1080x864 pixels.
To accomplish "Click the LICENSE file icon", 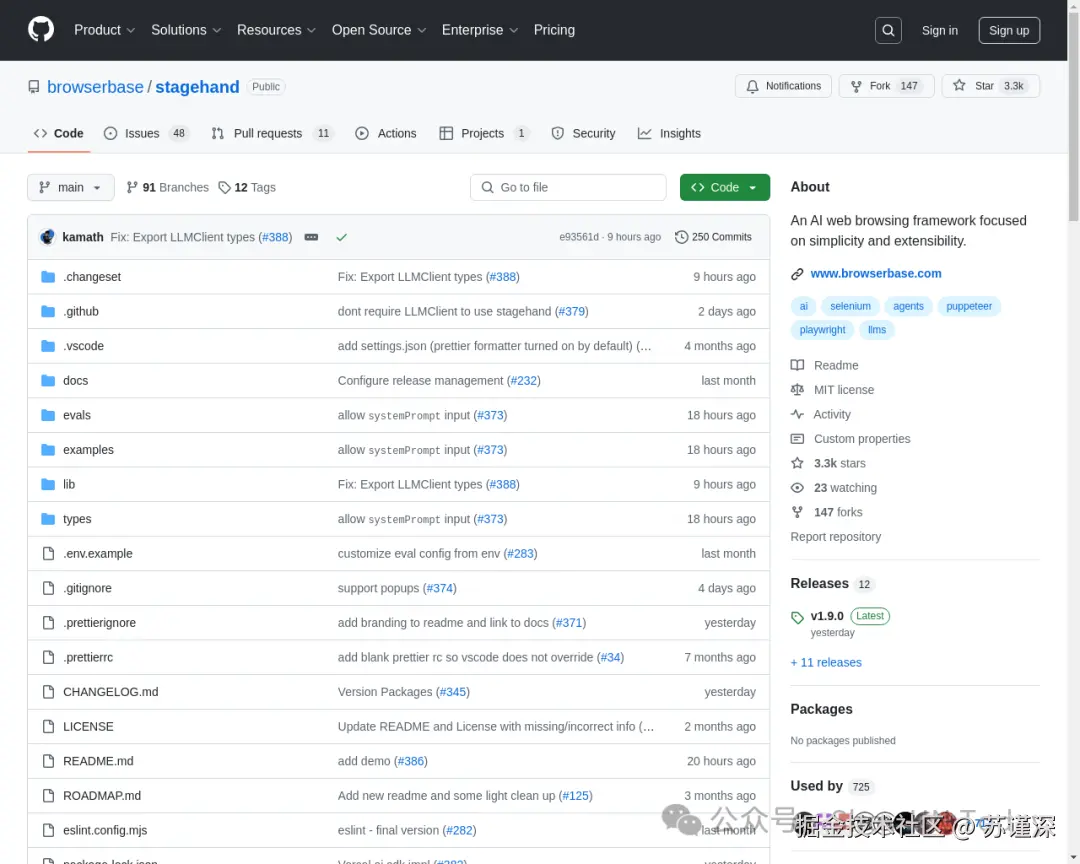I will 48,726.
